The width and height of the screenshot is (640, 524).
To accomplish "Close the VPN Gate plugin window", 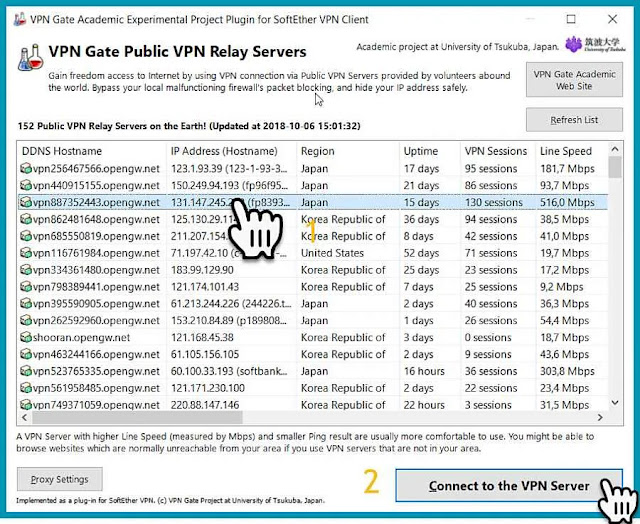I will tap(612, 19).
